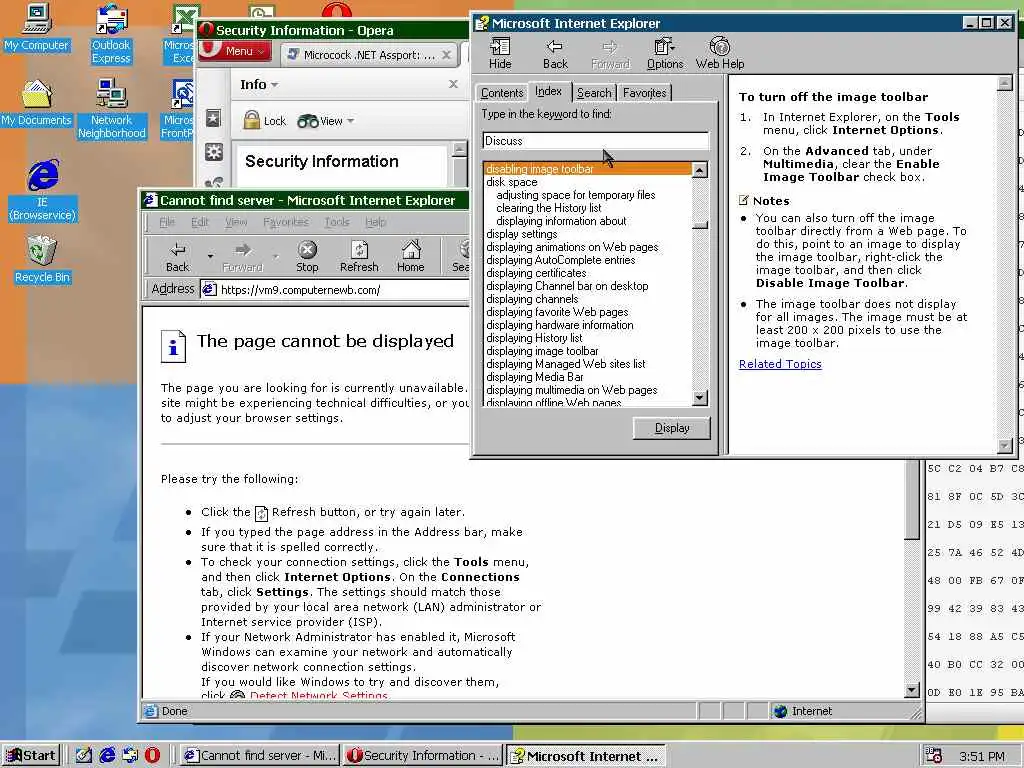Switch to Contents tab in help
Image resolution: width=1024 pixels, height=768 pixels.
click(502, 93)
